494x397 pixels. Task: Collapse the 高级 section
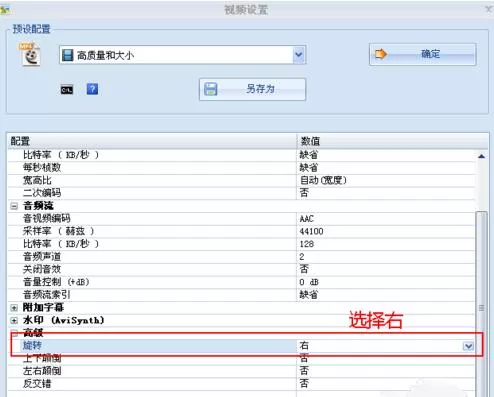coord(14,332)
